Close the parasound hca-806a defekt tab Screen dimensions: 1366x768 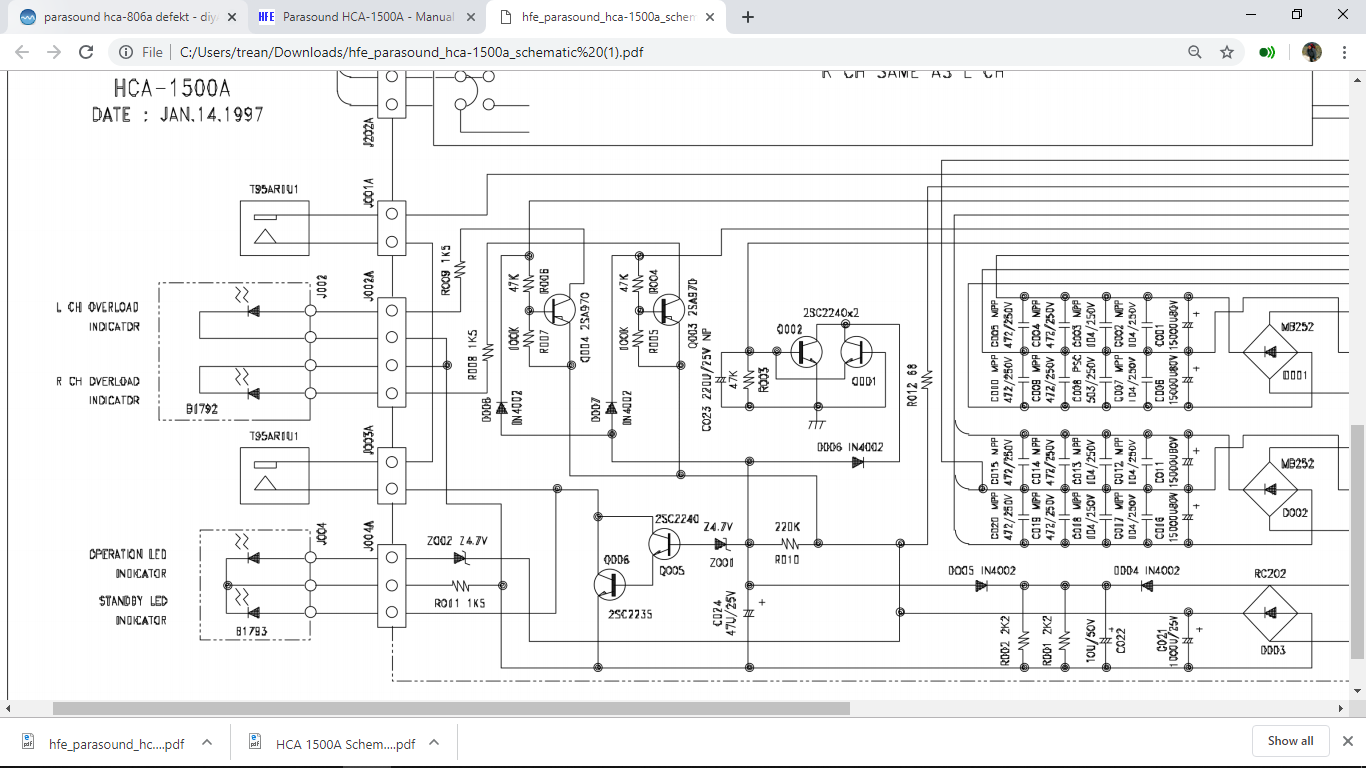click(x=232, y=17)
